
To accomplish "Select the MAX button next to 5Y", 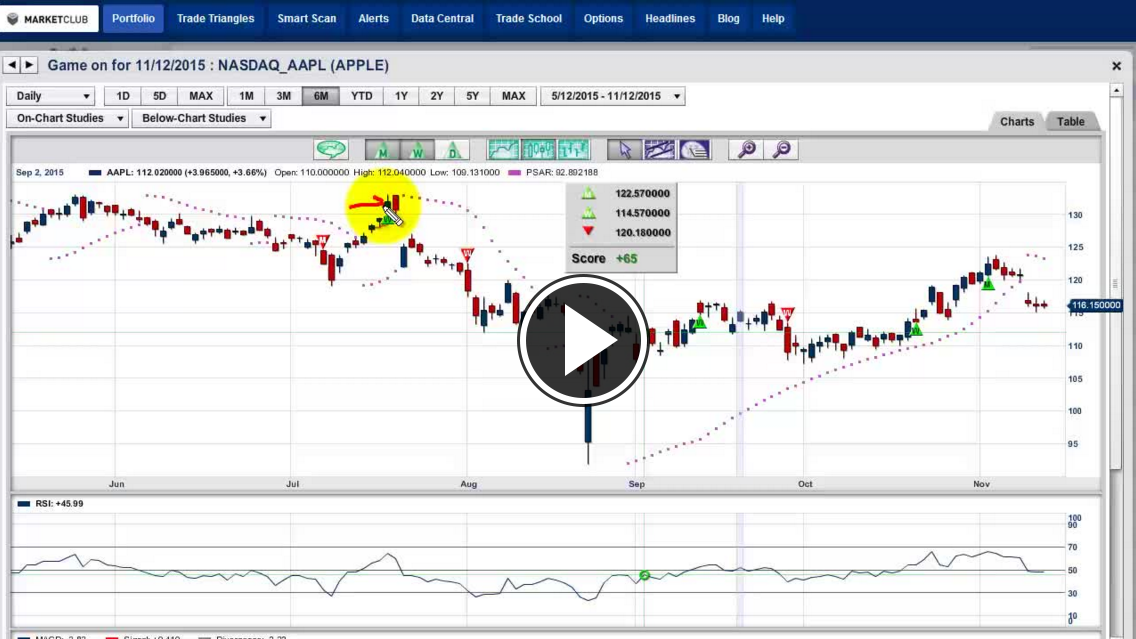I will point(513,96).
